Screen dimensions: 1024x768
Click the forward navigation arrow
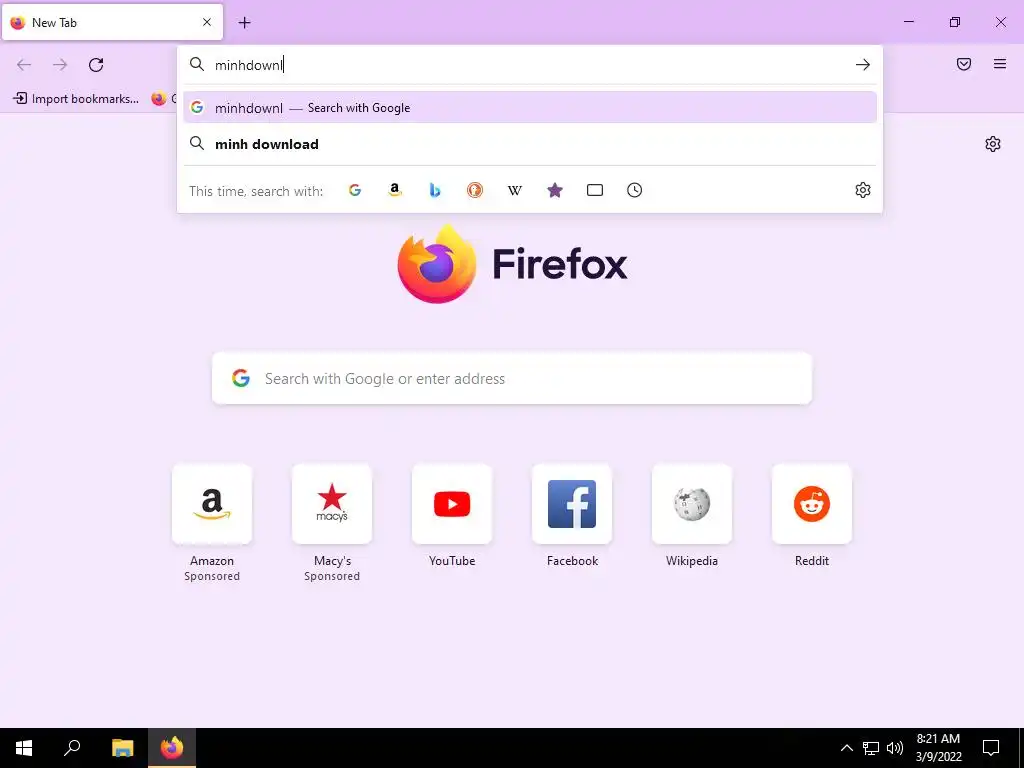click(x=60, y=65)
